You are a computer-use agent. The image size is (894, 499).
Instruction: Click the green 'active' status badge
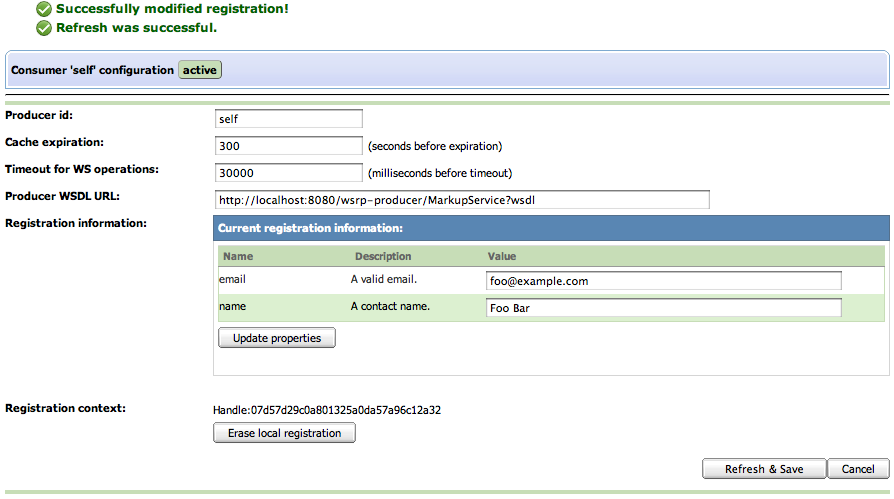point(200,70)
